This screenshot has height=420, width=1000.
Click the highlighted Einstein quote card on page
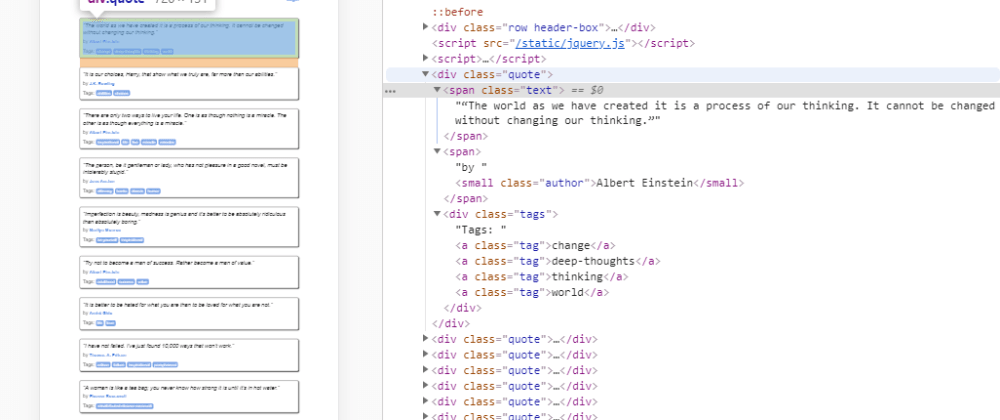[x=189, y=37]
